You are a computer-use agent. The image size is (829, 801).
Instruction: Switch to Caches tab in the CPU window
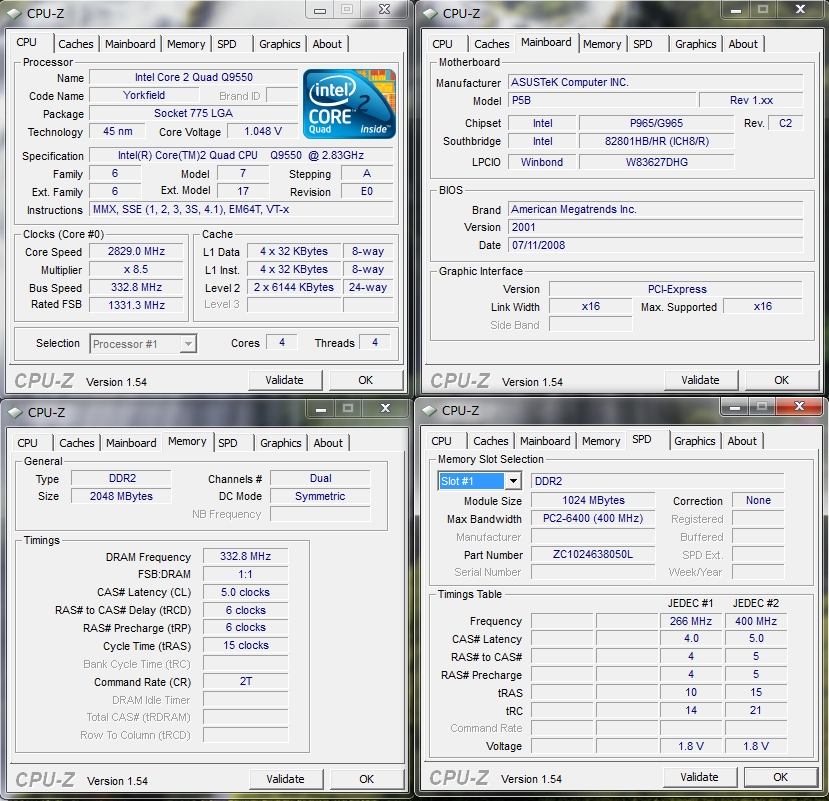point(76,44)
